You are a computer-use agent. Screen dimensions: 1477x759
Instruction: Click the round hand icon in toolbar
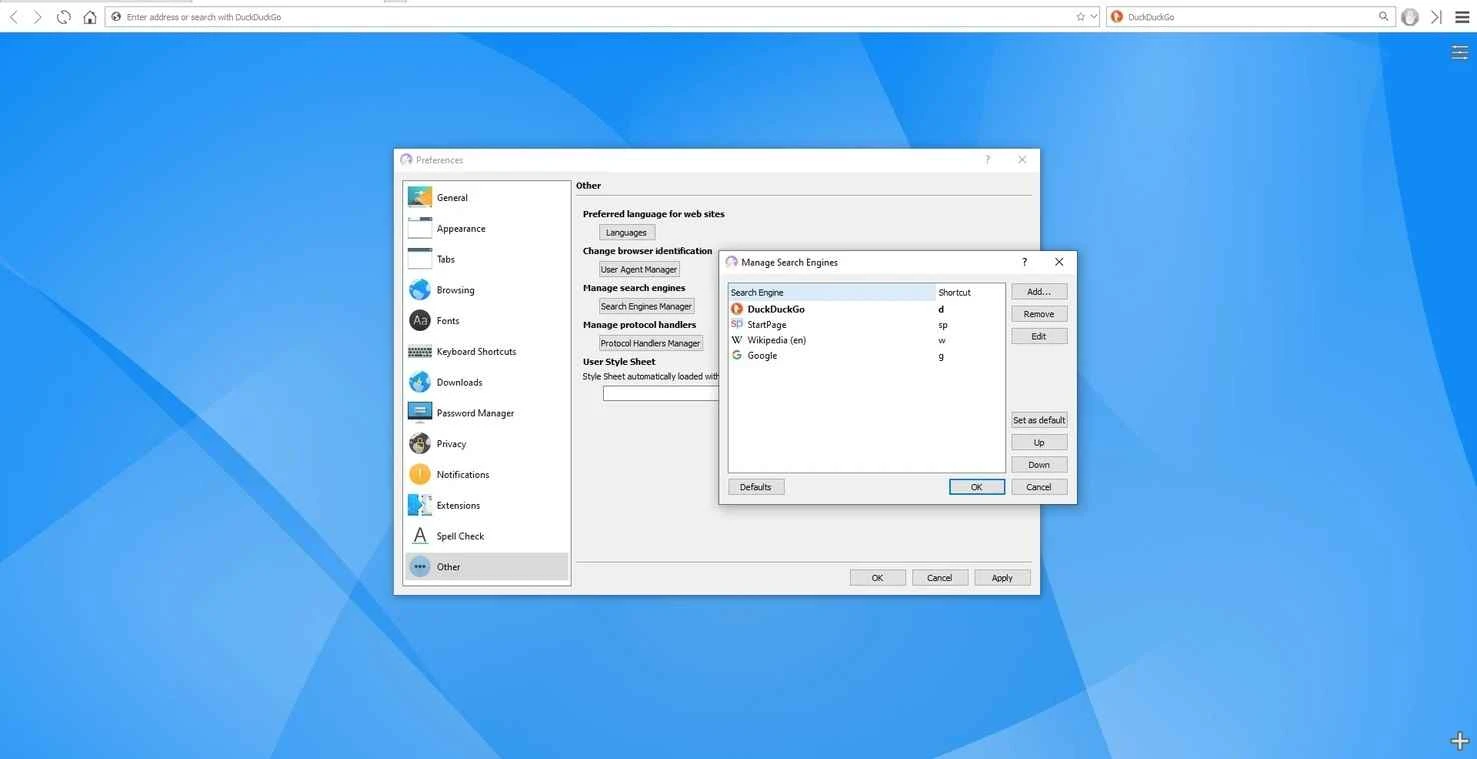(x=1410, y=17)
